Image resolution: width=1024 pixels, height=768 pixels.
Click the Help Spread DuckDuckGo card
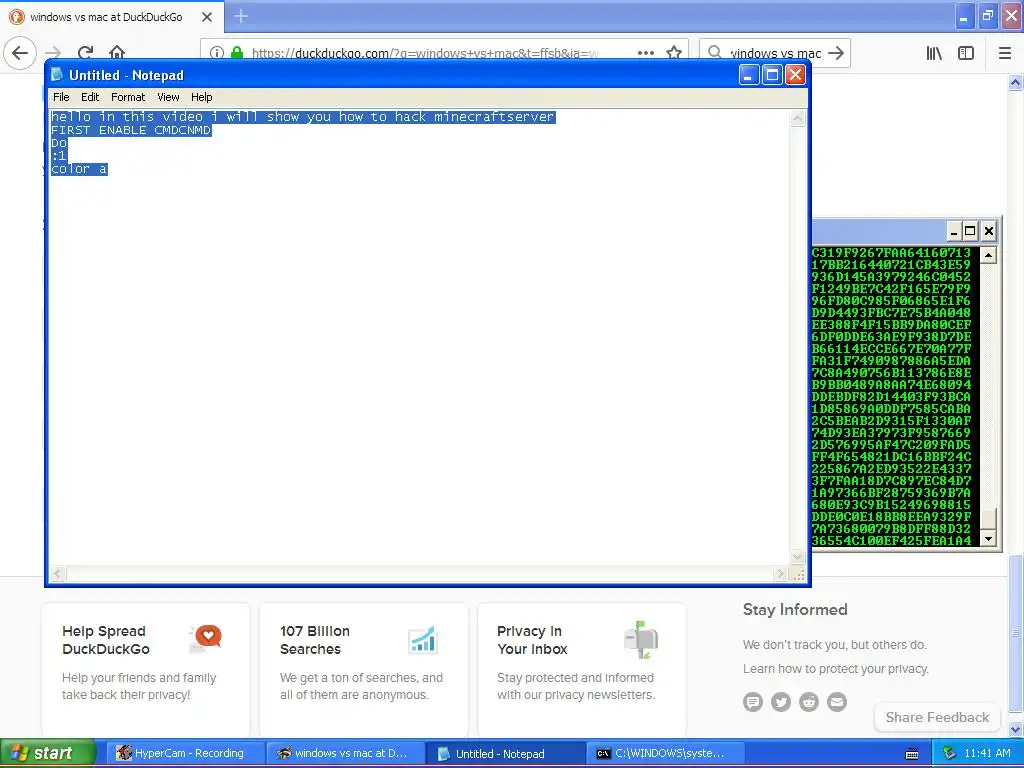point(146,669)
